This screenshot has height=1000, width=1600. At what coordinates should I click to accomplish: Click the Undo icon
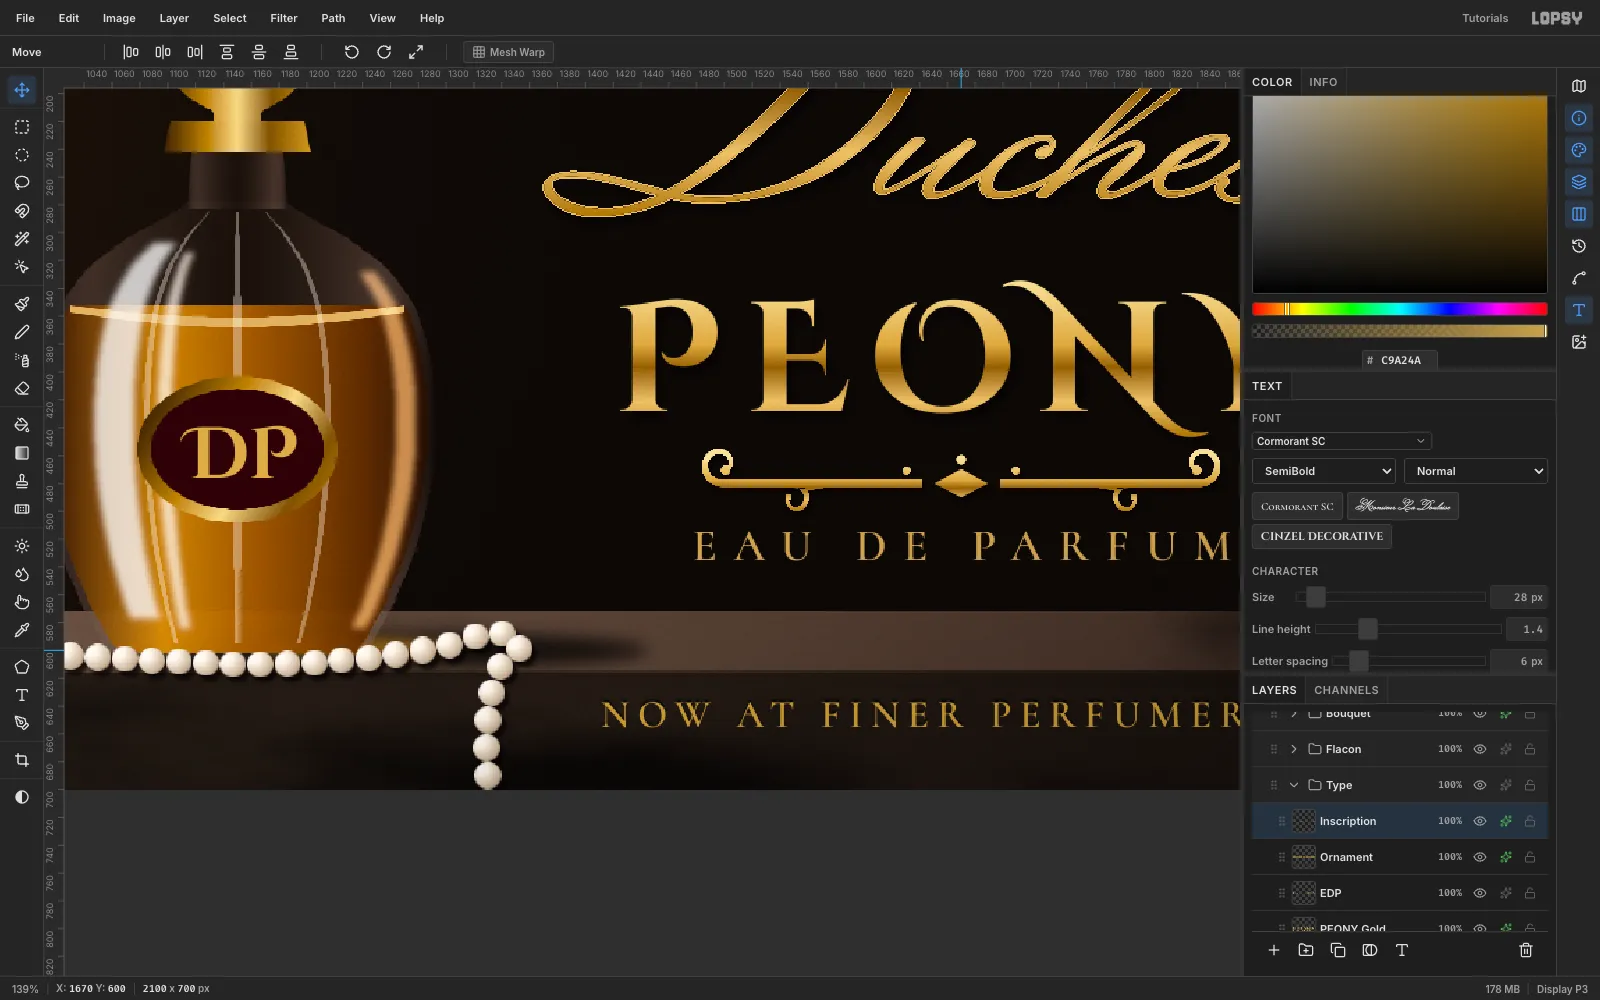point(352,52)
